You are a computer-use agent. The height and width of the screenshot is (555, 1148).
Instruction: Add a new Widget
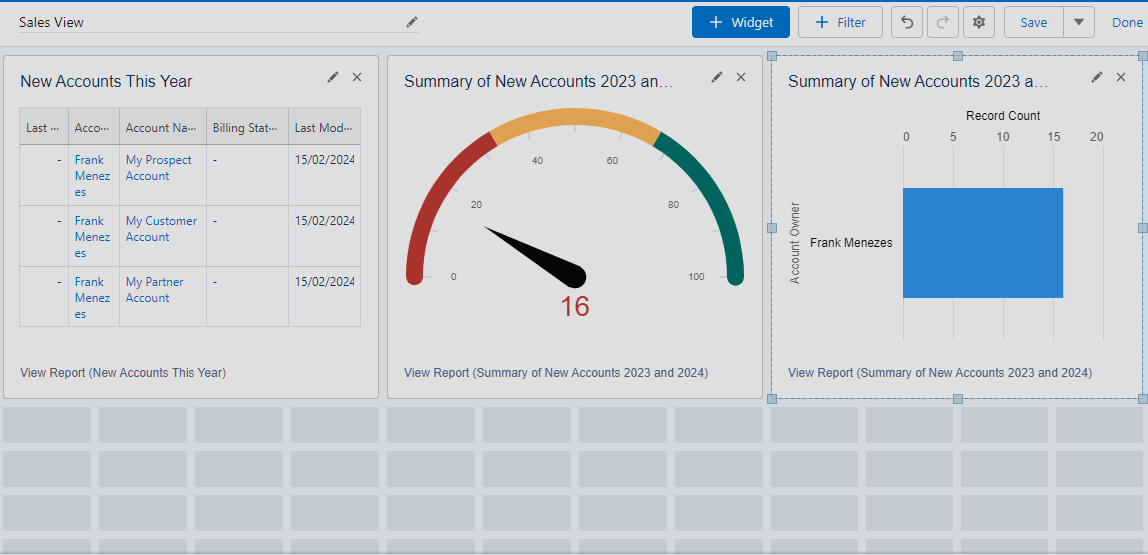[x=741, y=22]
